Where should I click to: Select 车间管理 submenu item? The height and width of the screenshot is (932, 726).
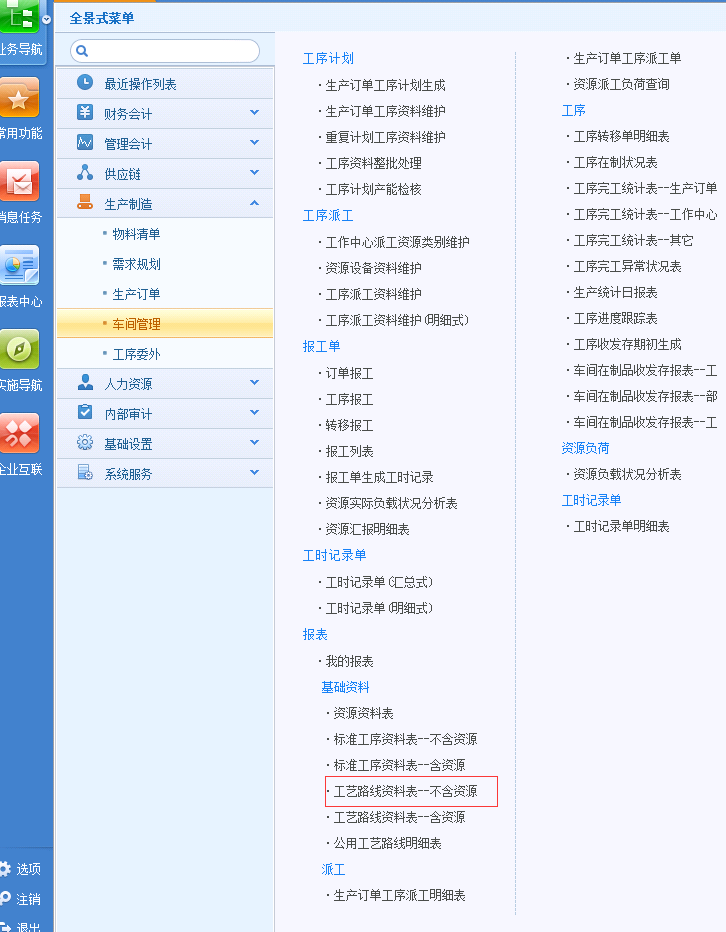(x=136, y=324)
